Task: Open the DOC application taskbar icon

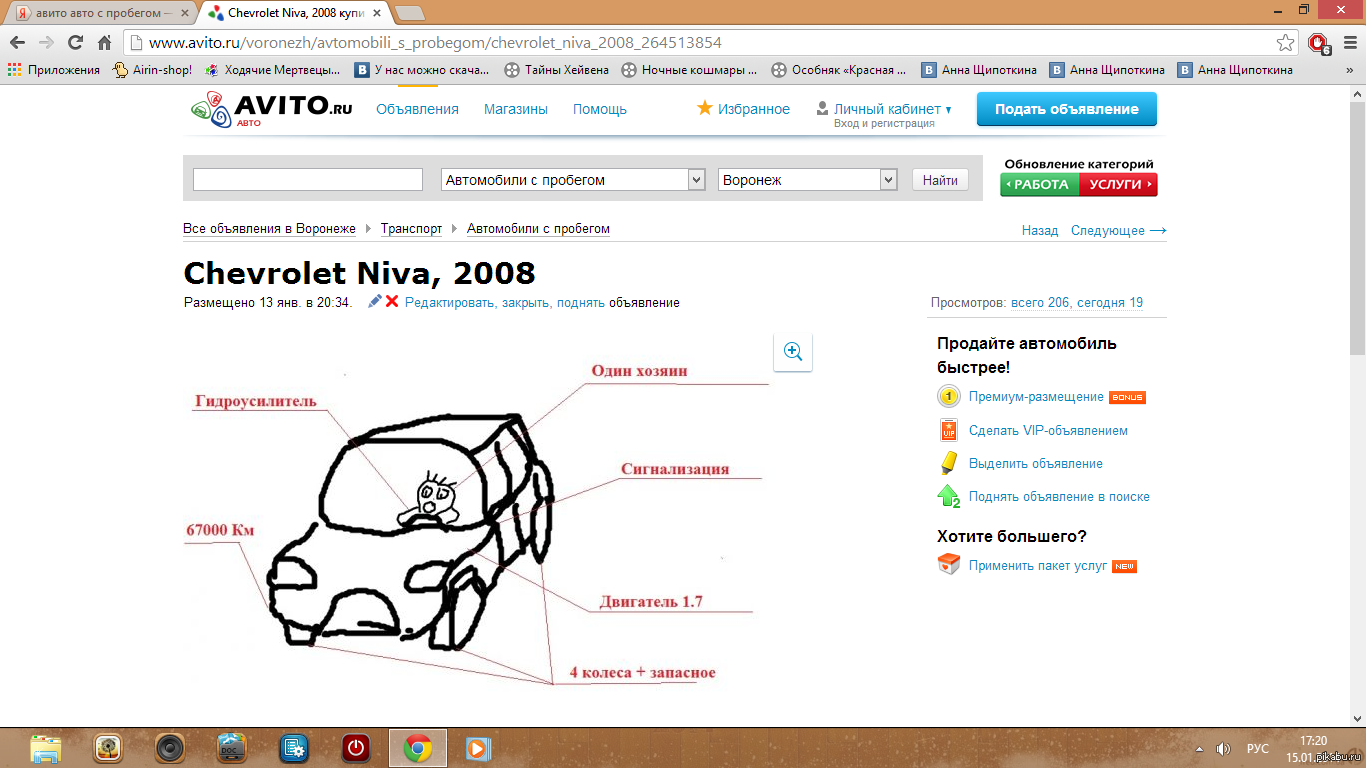Action: pyautogui.click(x=232, y=748)
